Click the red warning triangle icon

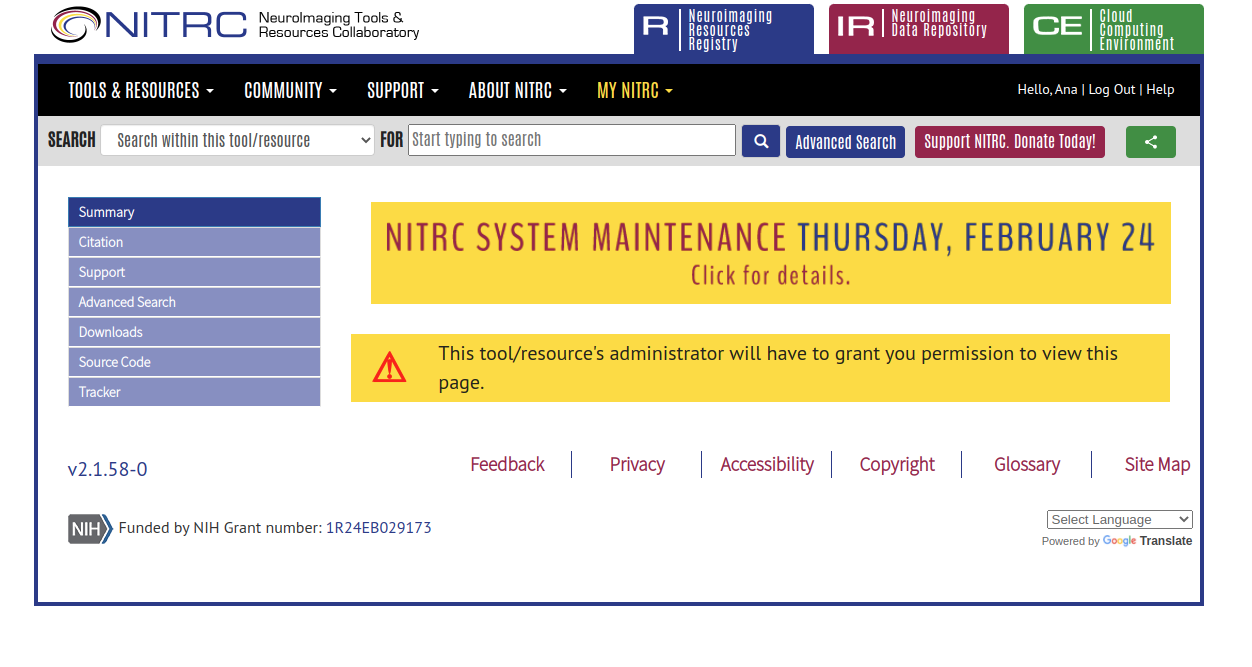coord(389,368)
